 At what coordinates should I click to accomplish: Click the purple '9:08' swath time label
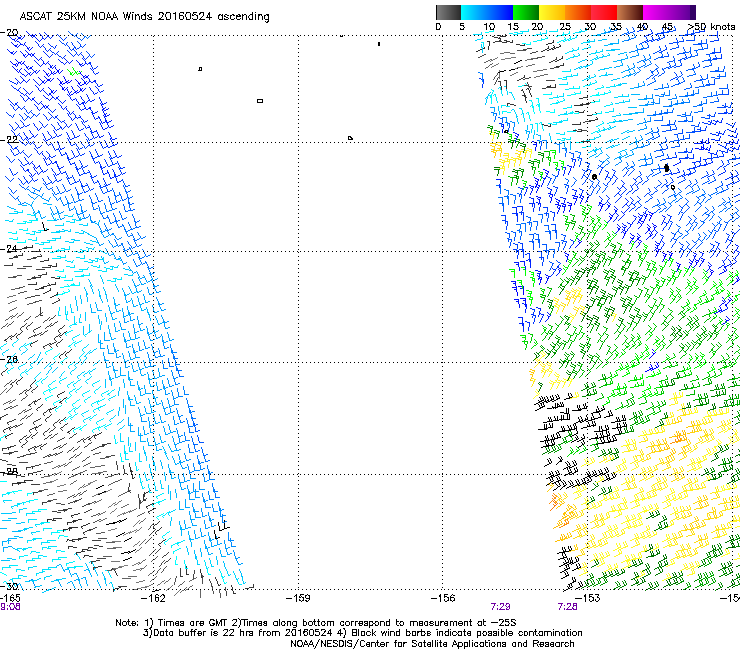(x=10, y=607)
